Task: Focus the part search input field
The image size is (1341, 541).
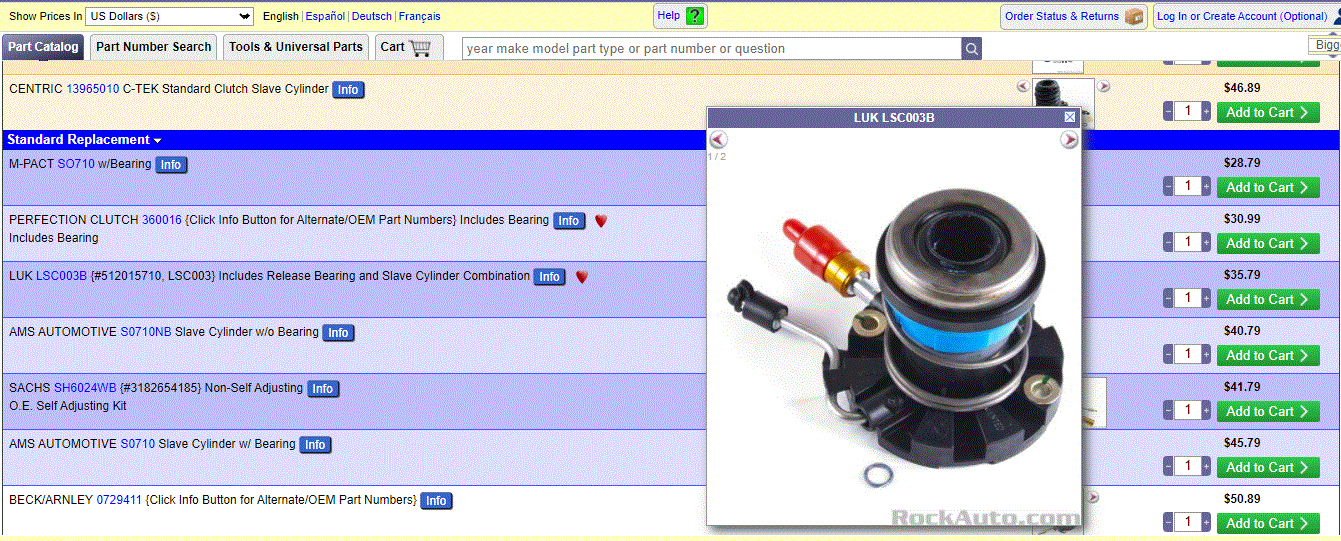Action: (x=712, y=48)
